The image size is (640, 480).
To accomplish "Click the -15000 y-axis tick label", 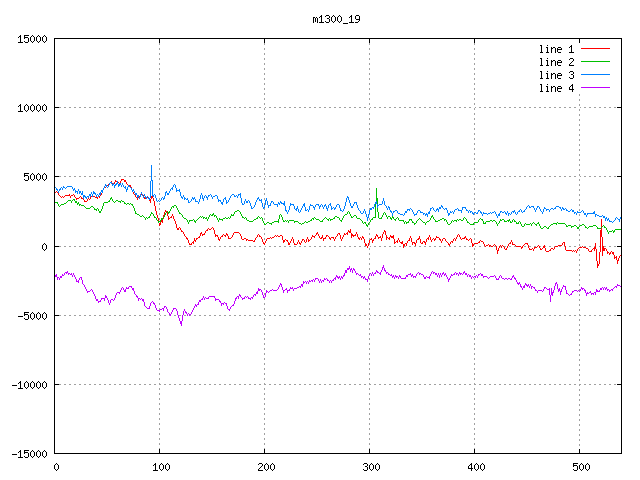I will [28, 454].
